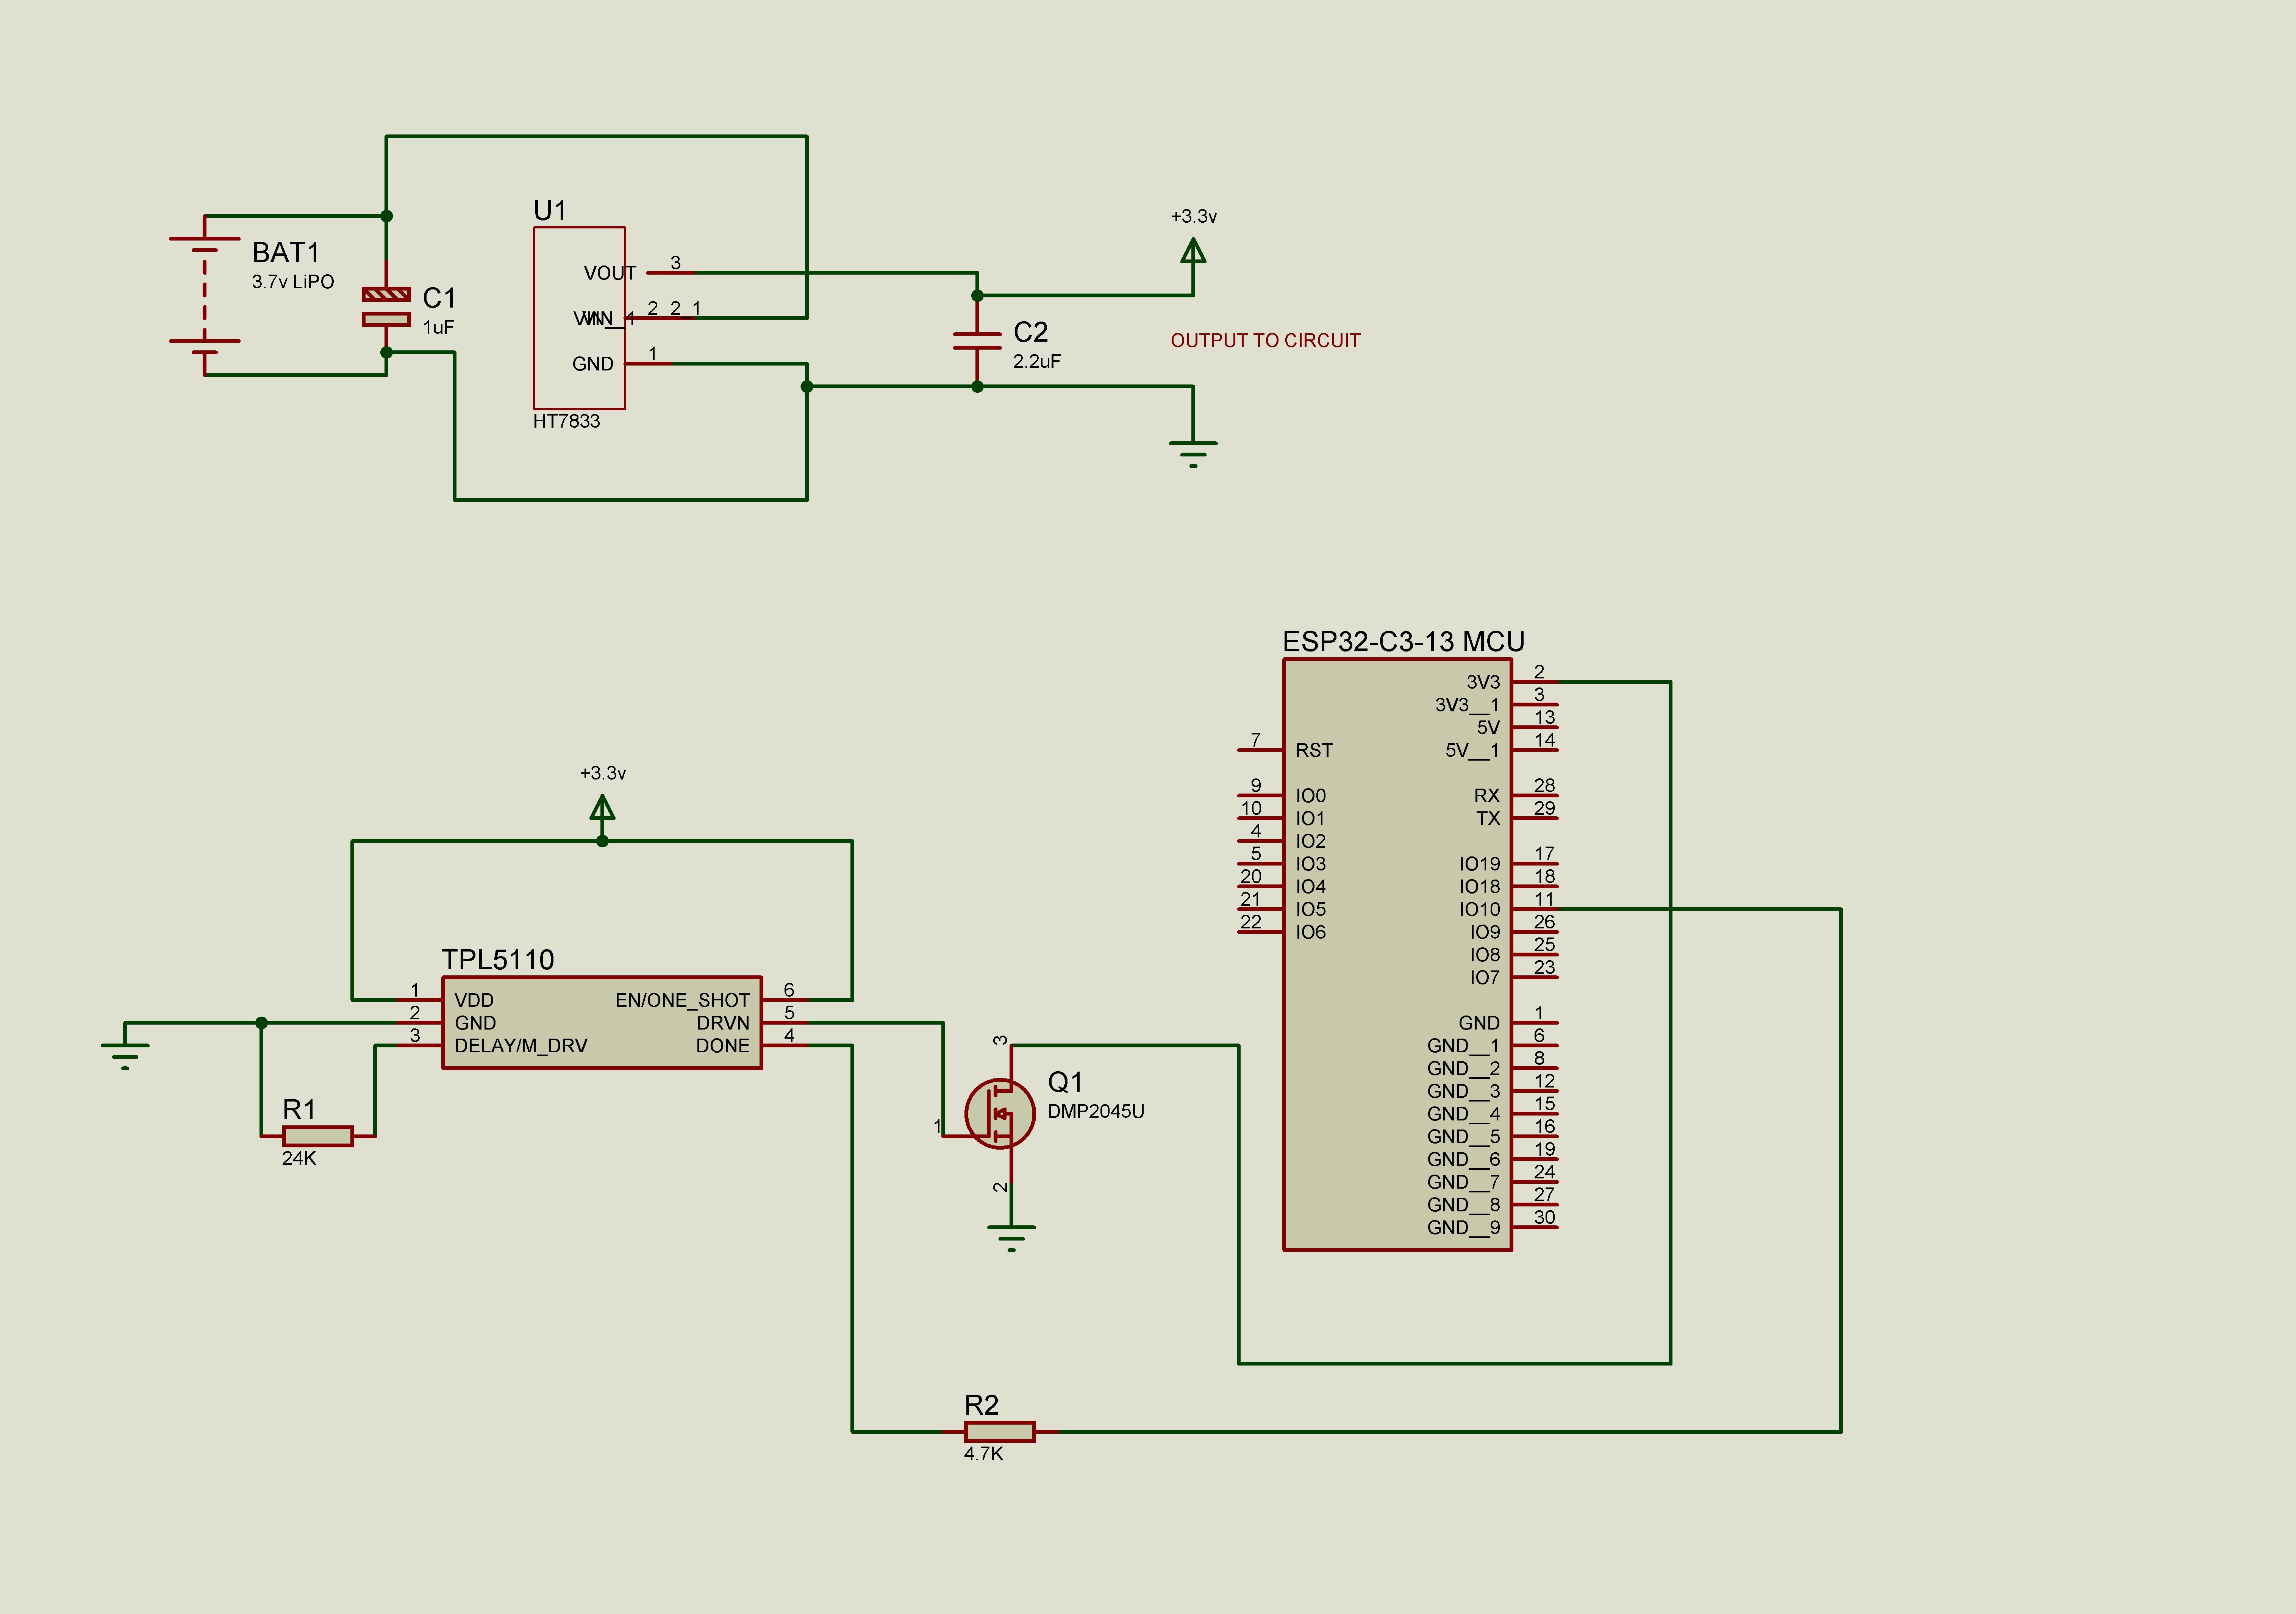Click the +3.3v power arrow near C2
This screenshot has width=2296, height=1614.
click(x=1193, y=252)
